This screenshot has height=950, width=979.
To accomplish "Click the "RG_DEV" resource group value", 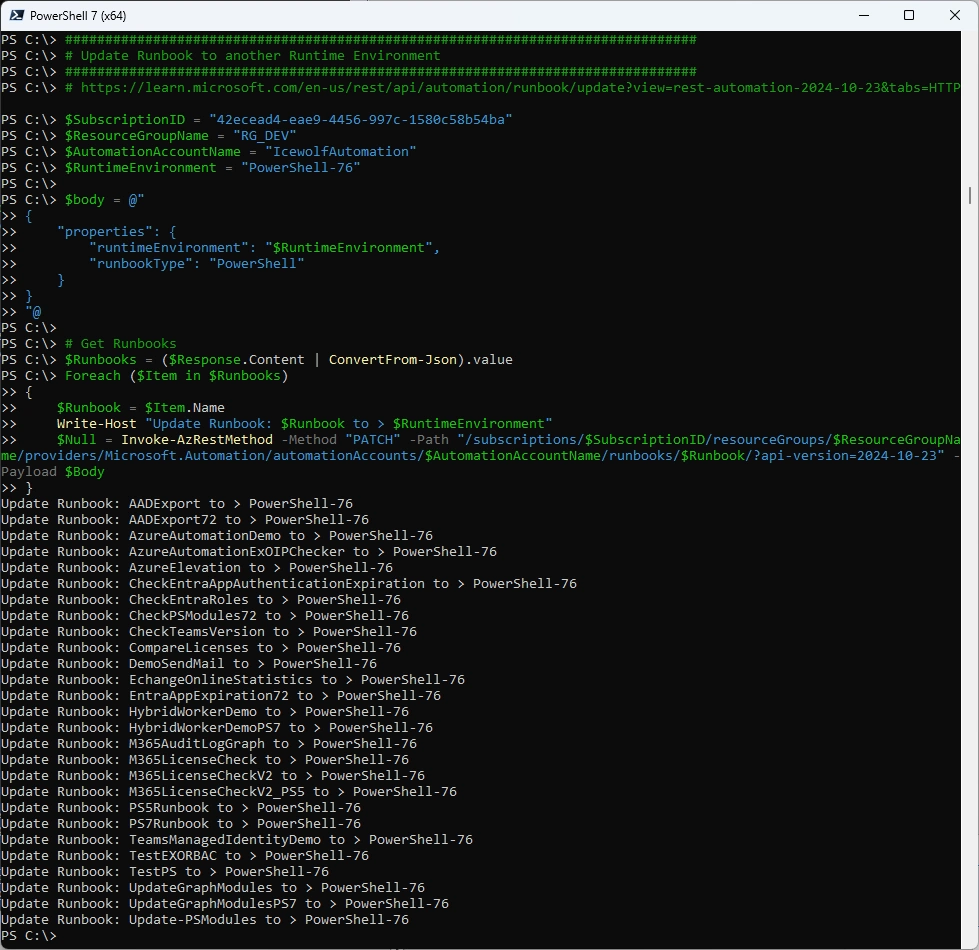I will [265, 135].
